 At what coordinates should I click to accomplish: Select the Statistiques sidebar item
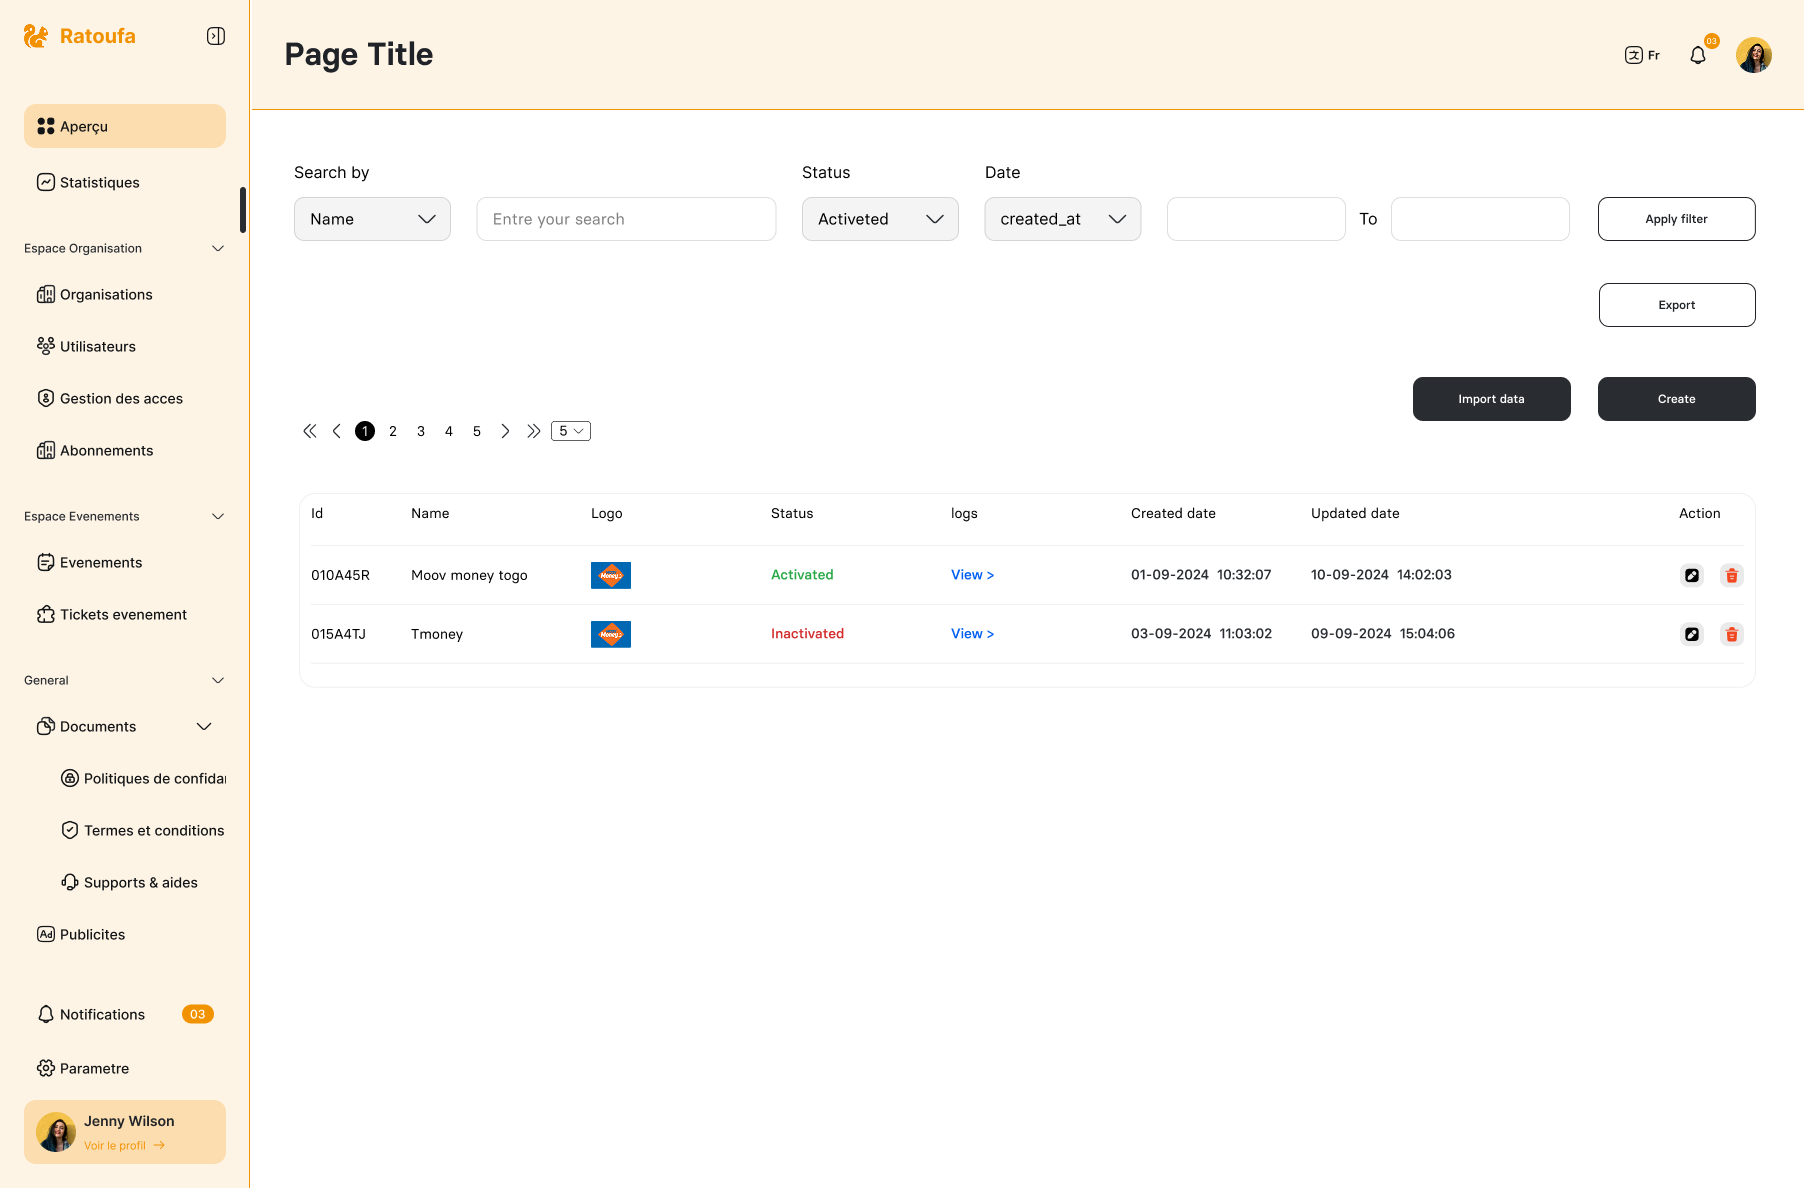(98, 182)
